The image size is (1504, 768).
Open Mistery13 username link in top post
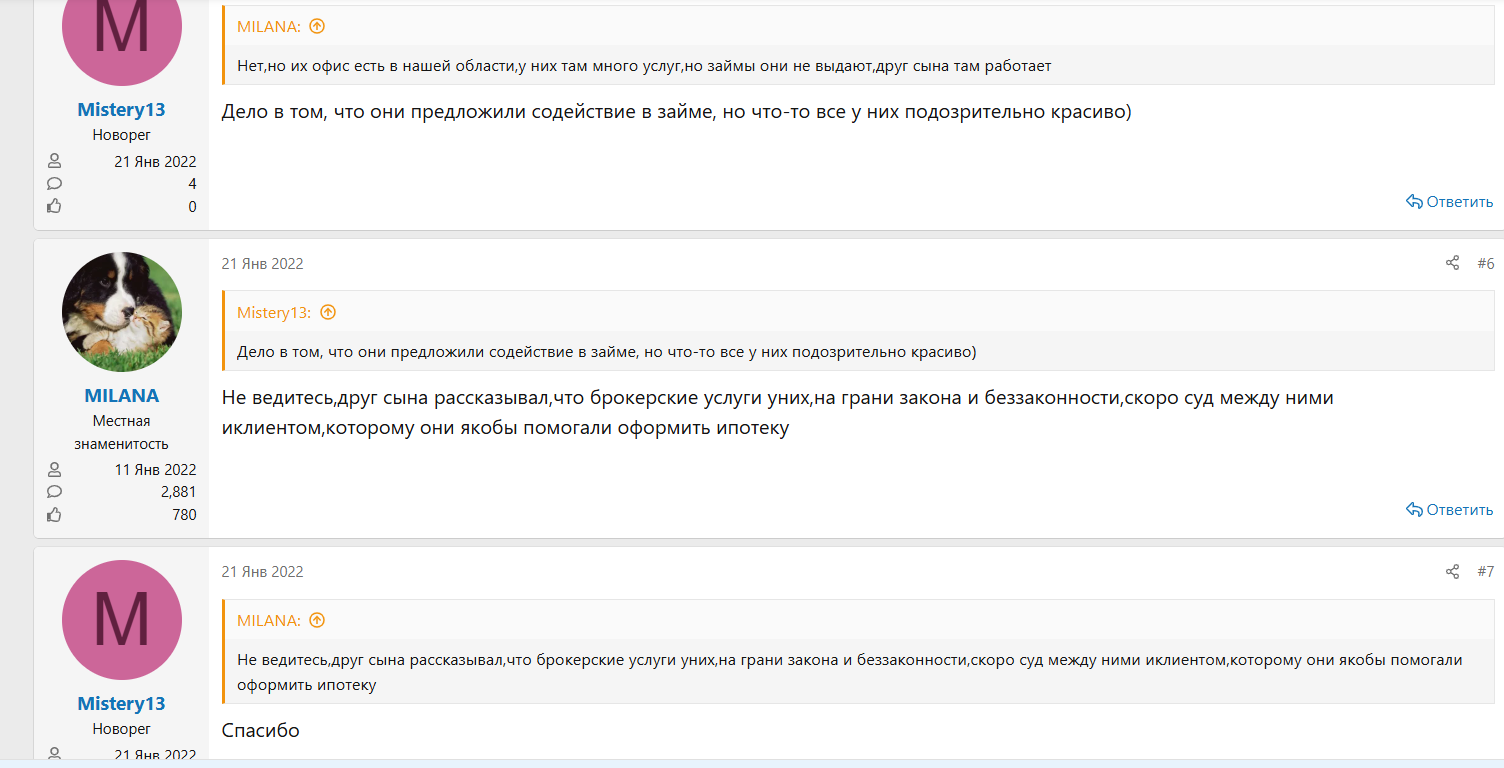tap(122, 109)
